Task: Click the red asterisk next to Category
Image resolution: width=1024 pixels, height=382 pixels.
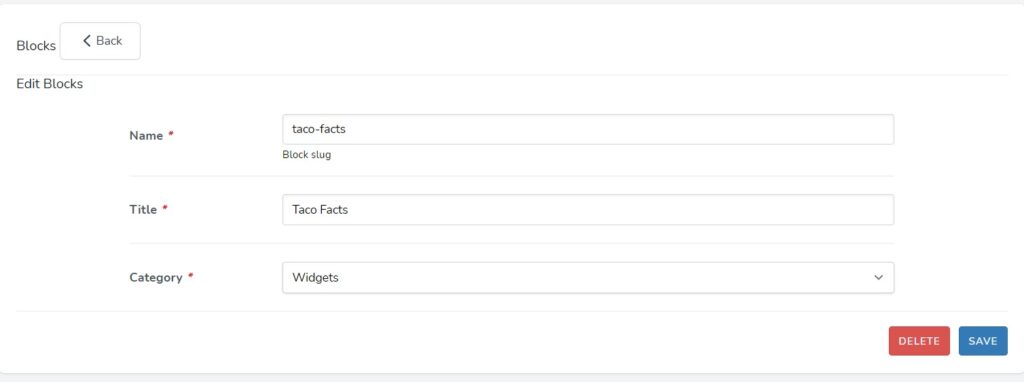Action: coord(191,276)
